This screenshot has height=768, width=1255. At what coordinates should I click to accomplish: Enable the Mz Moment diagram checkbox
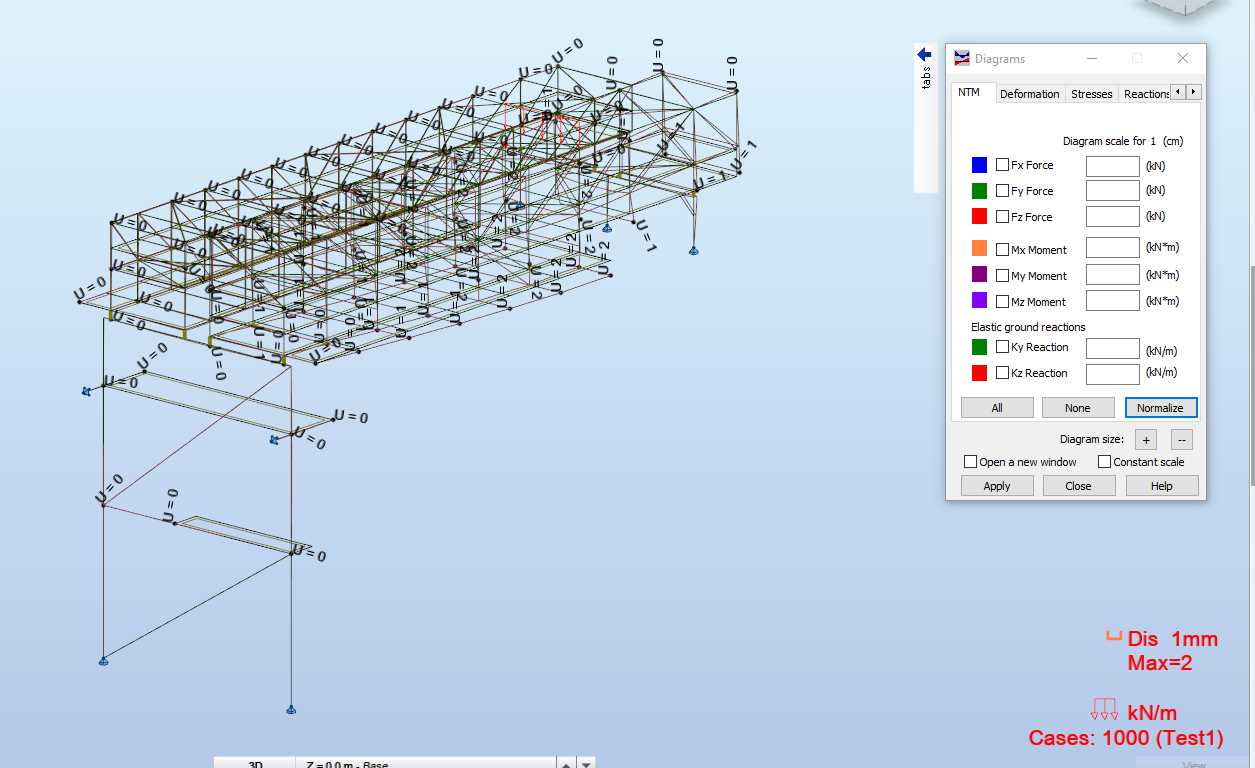coord(1003,301)
